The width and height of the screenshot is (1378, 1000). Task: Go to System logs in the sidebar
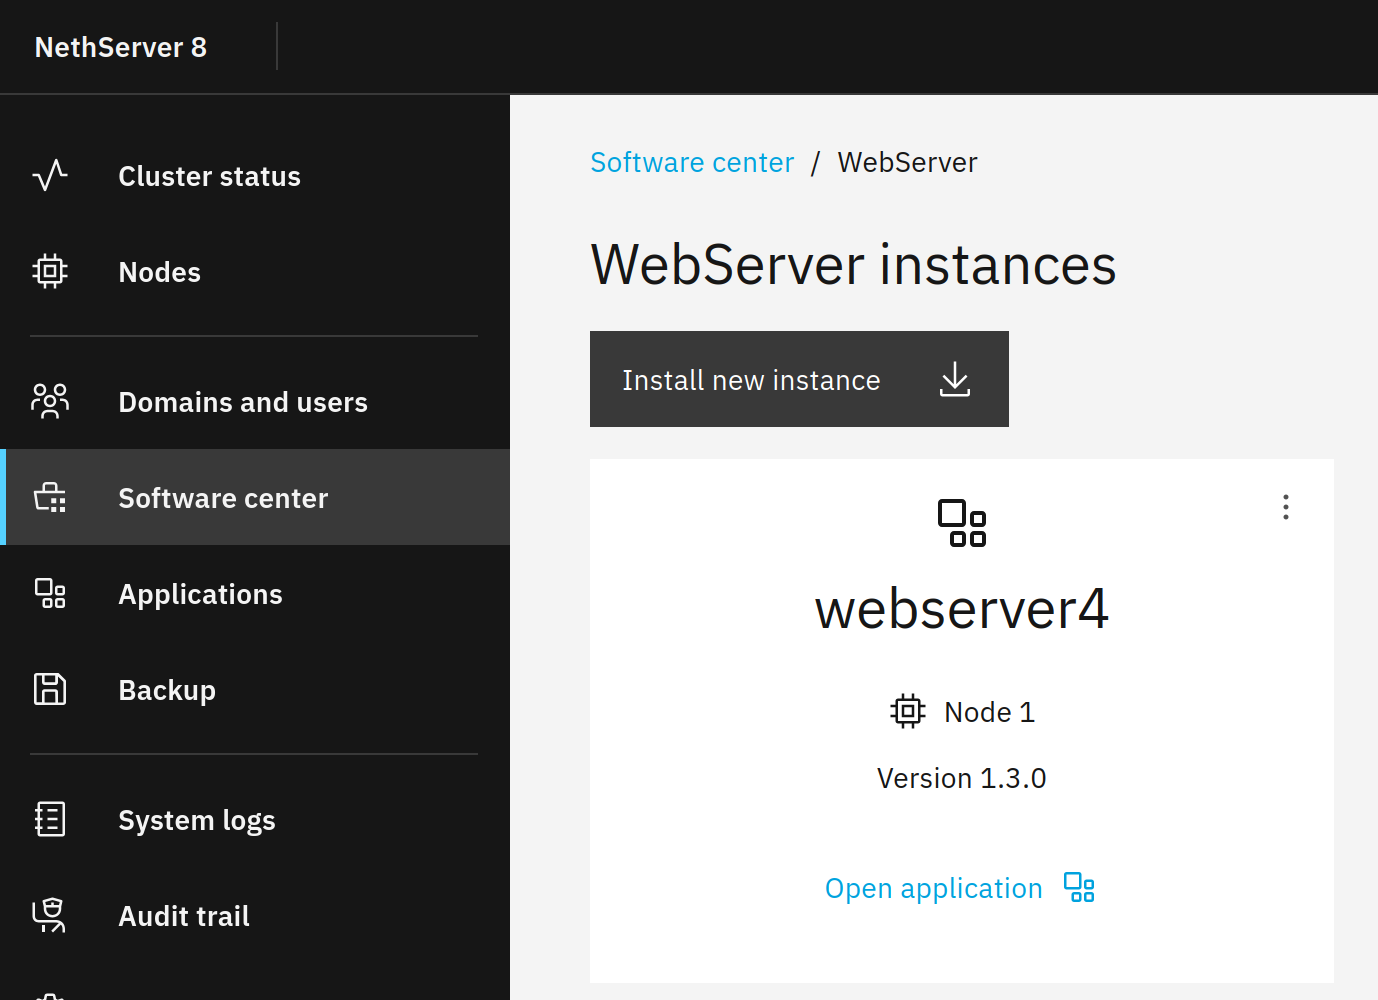tap(196, 820)
